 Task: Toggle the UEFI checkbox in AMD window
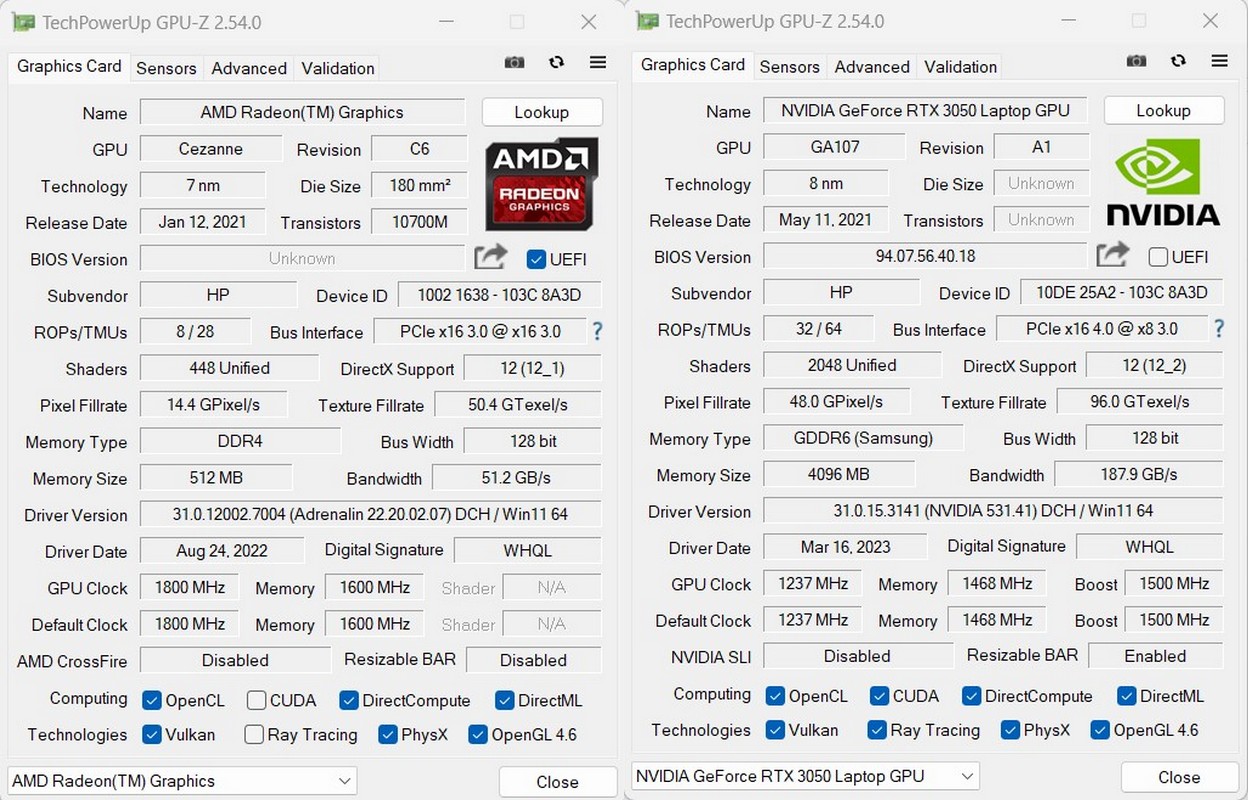coord(536,259)
